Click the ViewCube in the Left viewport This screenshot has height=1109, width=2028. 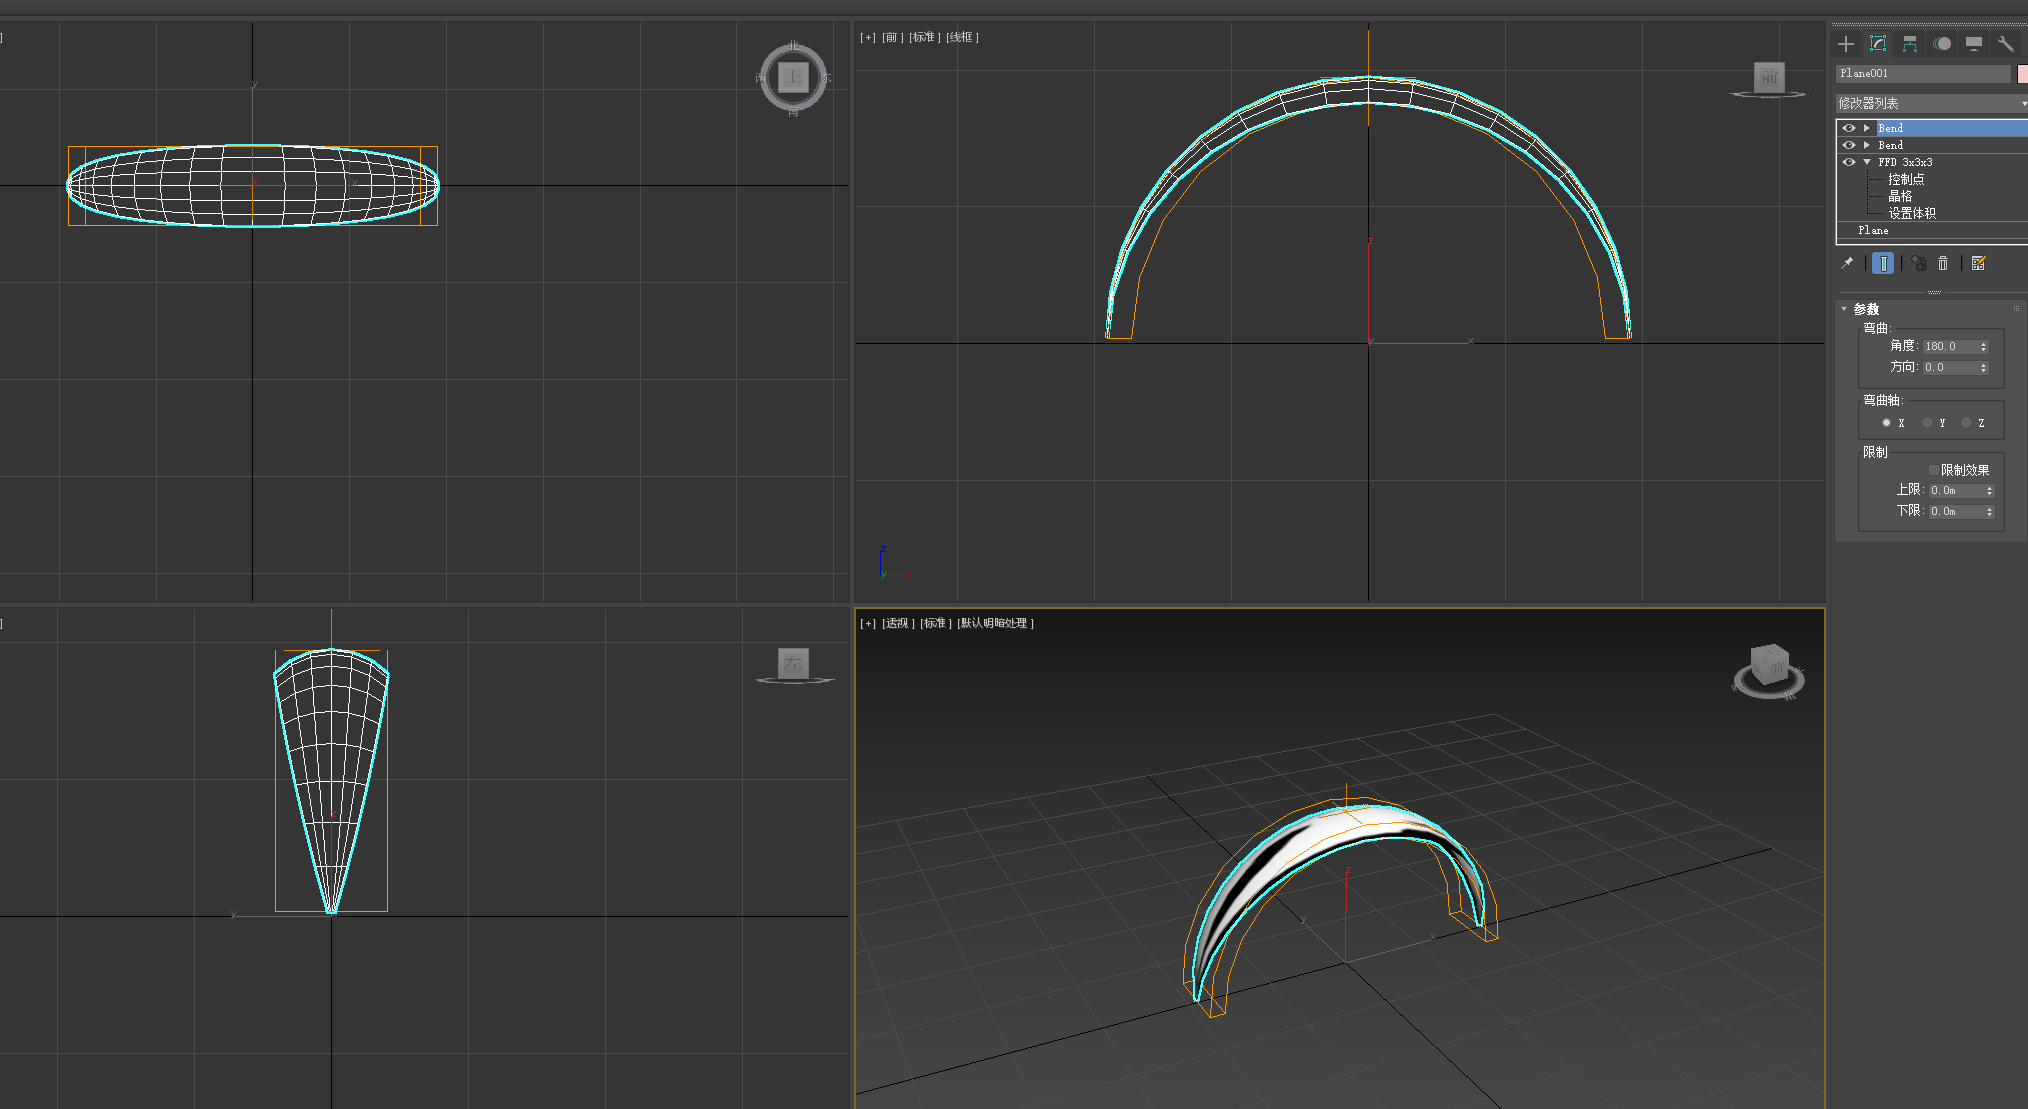pyautogui.click(x=794, y=665)
